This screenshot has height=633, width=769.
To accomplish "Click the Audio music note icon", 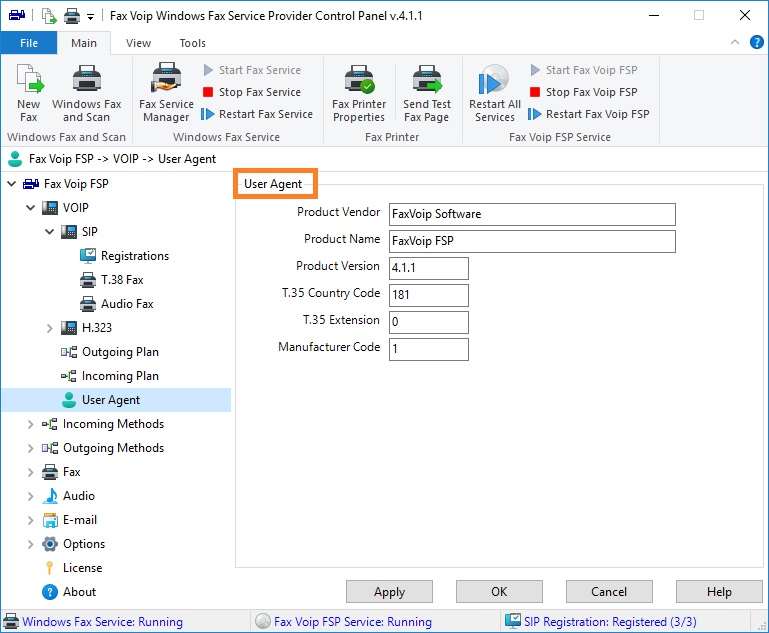I will pyautogui.click(x=50, y=496).
